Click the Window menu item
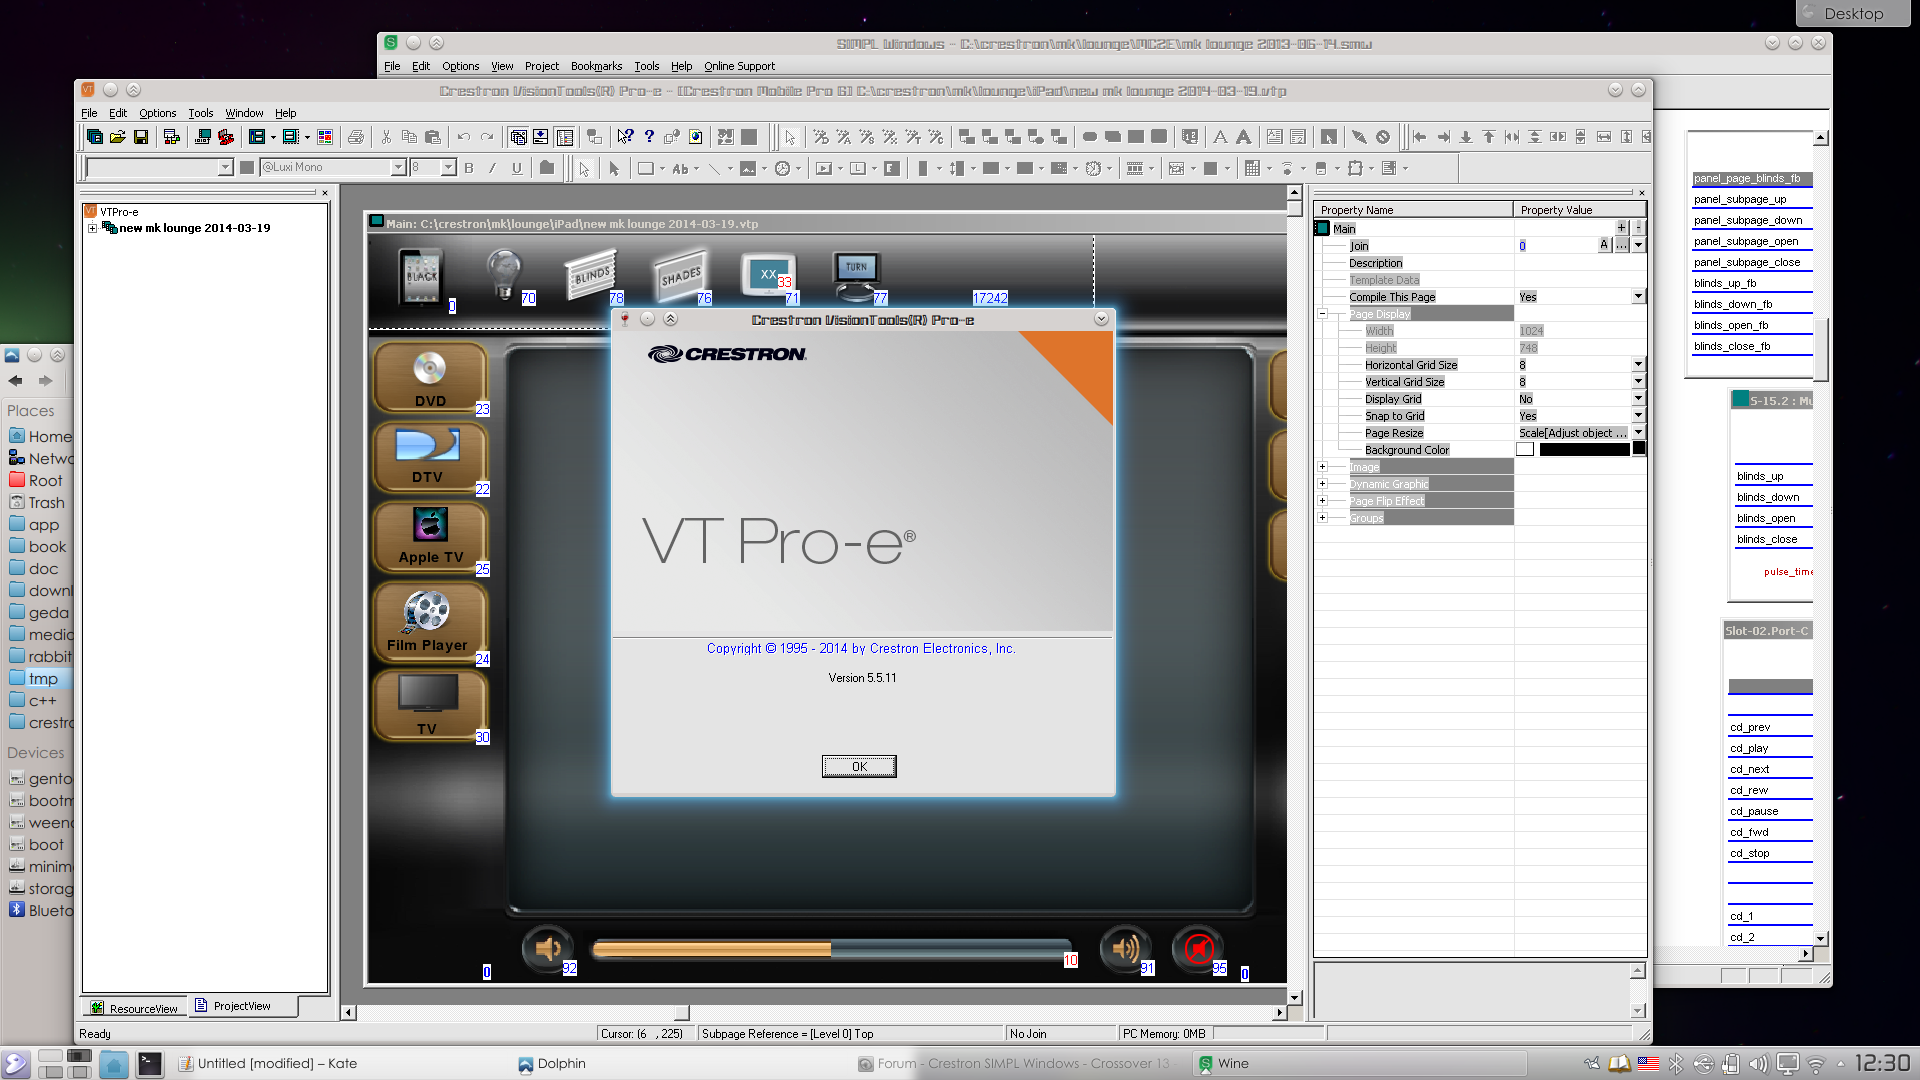 (241, 112)
